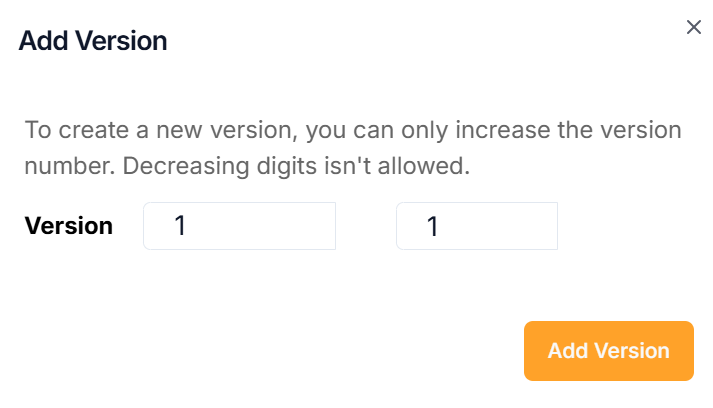The height and width of the screenshot is (408, 713).
Task: Submit the new version
Action: click(x=608, y=351)
